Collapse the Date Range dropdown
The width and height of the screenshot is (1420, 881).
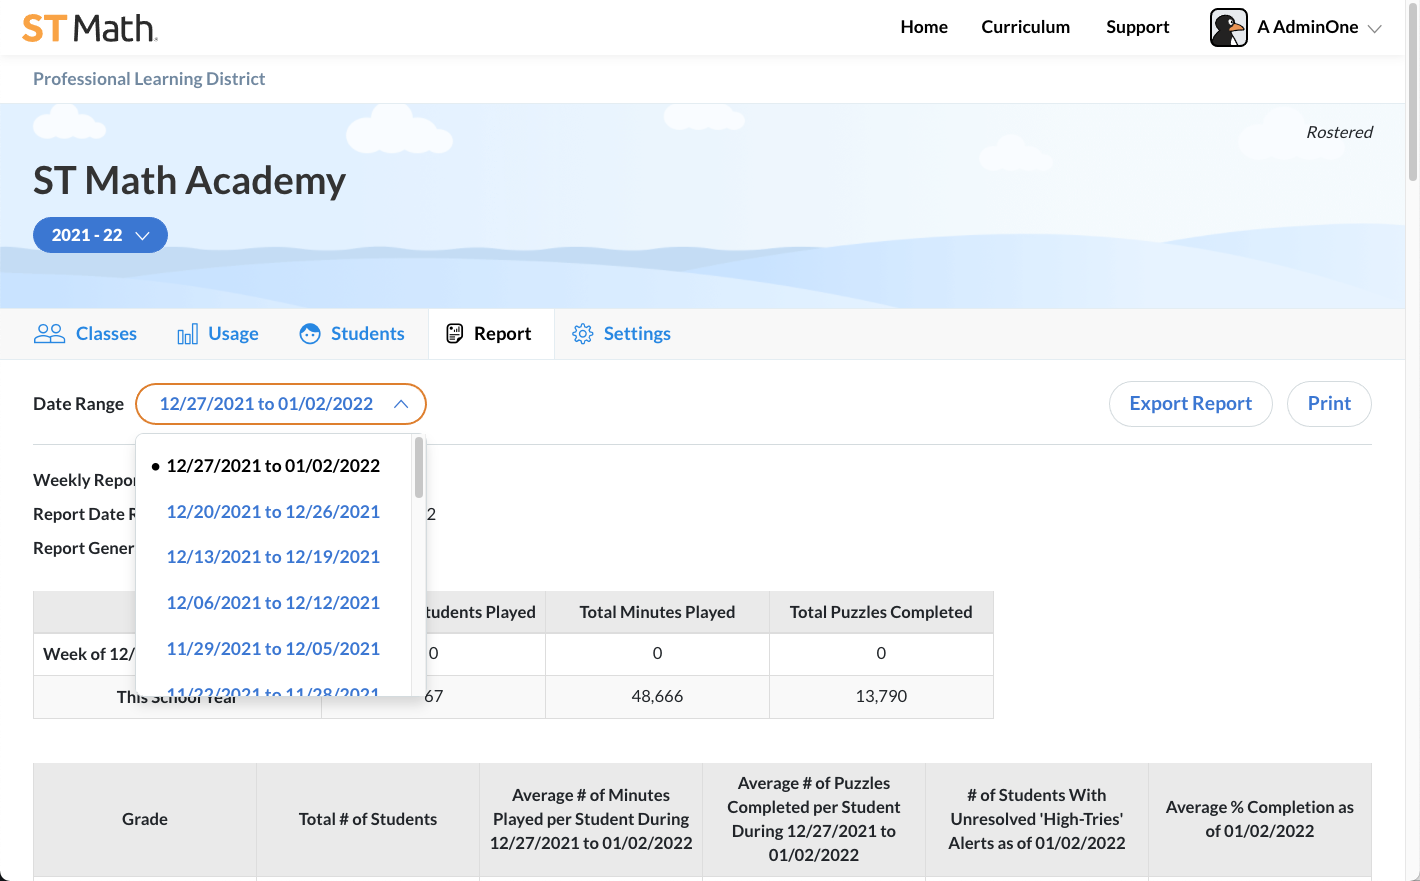pyautogui.click(x=281, y=404)
